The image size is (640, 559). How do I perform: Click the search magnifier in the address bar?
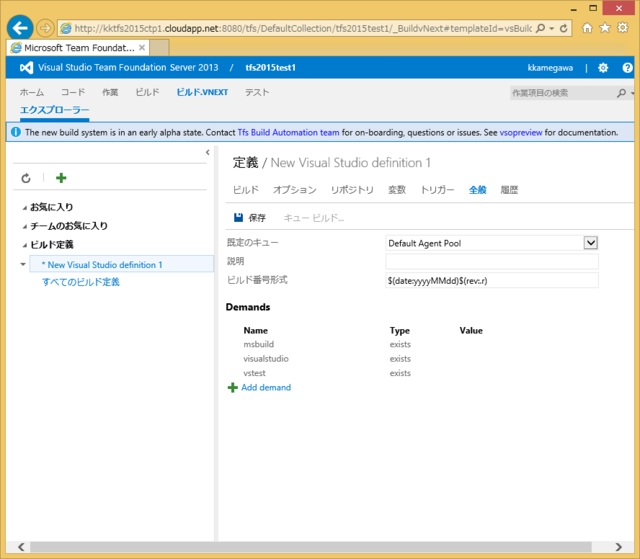coord(540,28)
